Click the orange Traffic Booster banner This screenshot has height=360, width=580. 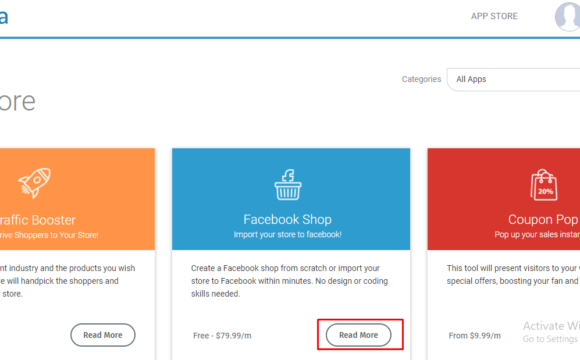(x=77, y=199)
